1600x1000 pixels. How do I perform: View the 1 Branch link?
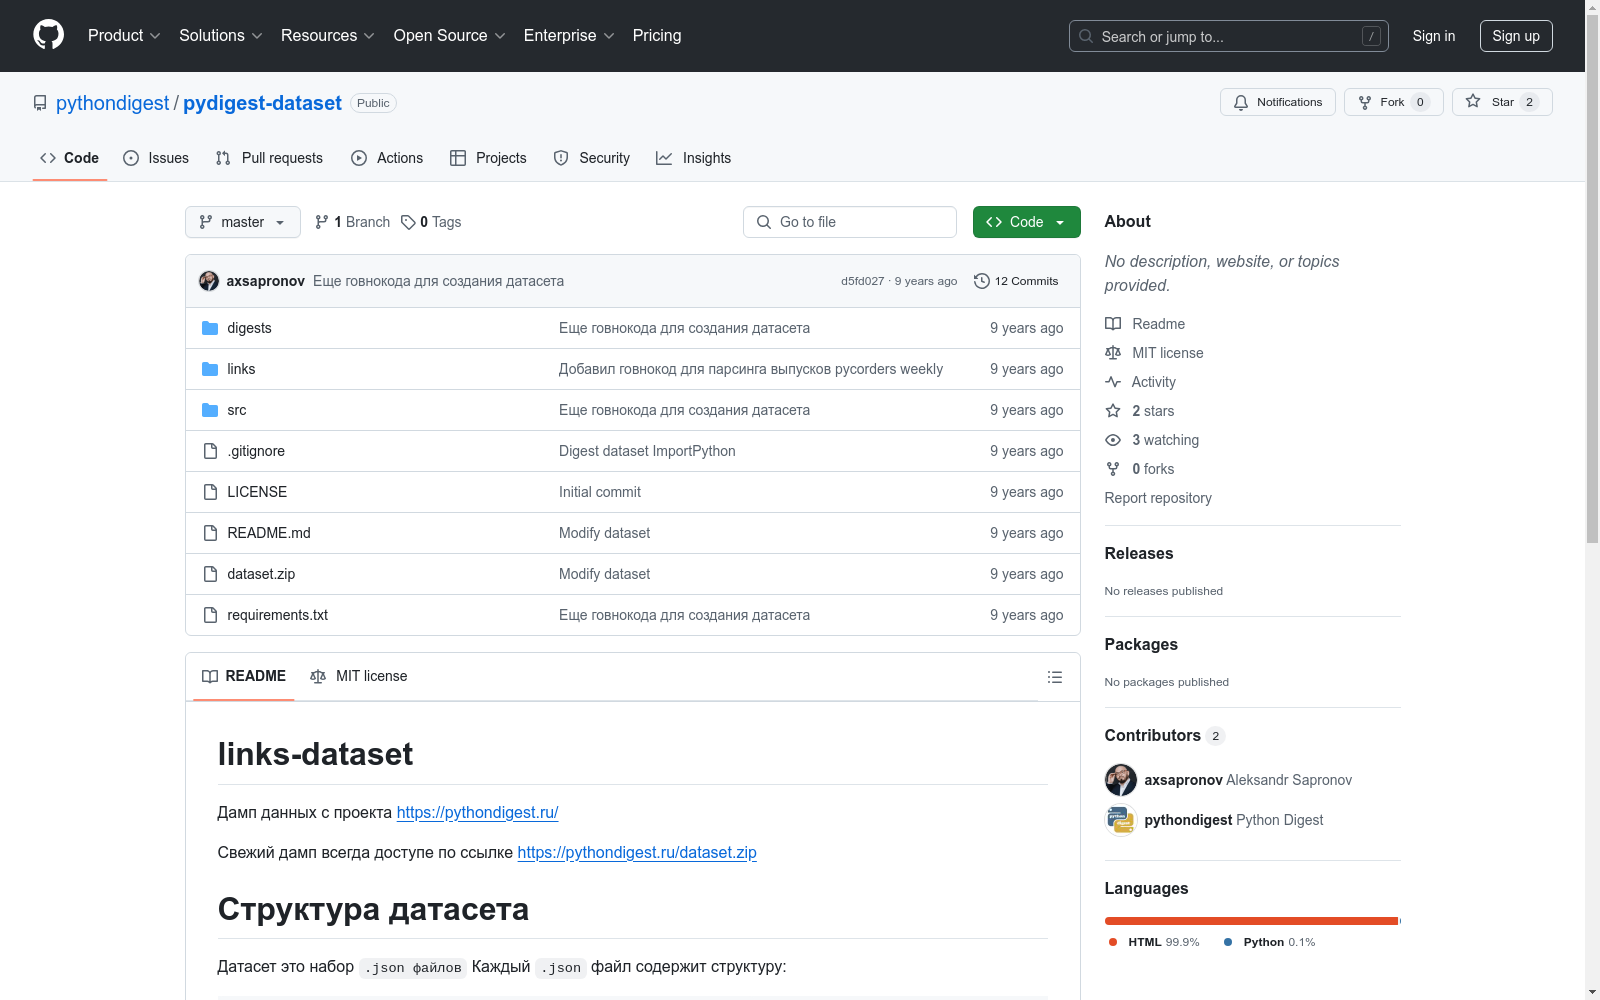pyautogui.click(x=352, y=222)
